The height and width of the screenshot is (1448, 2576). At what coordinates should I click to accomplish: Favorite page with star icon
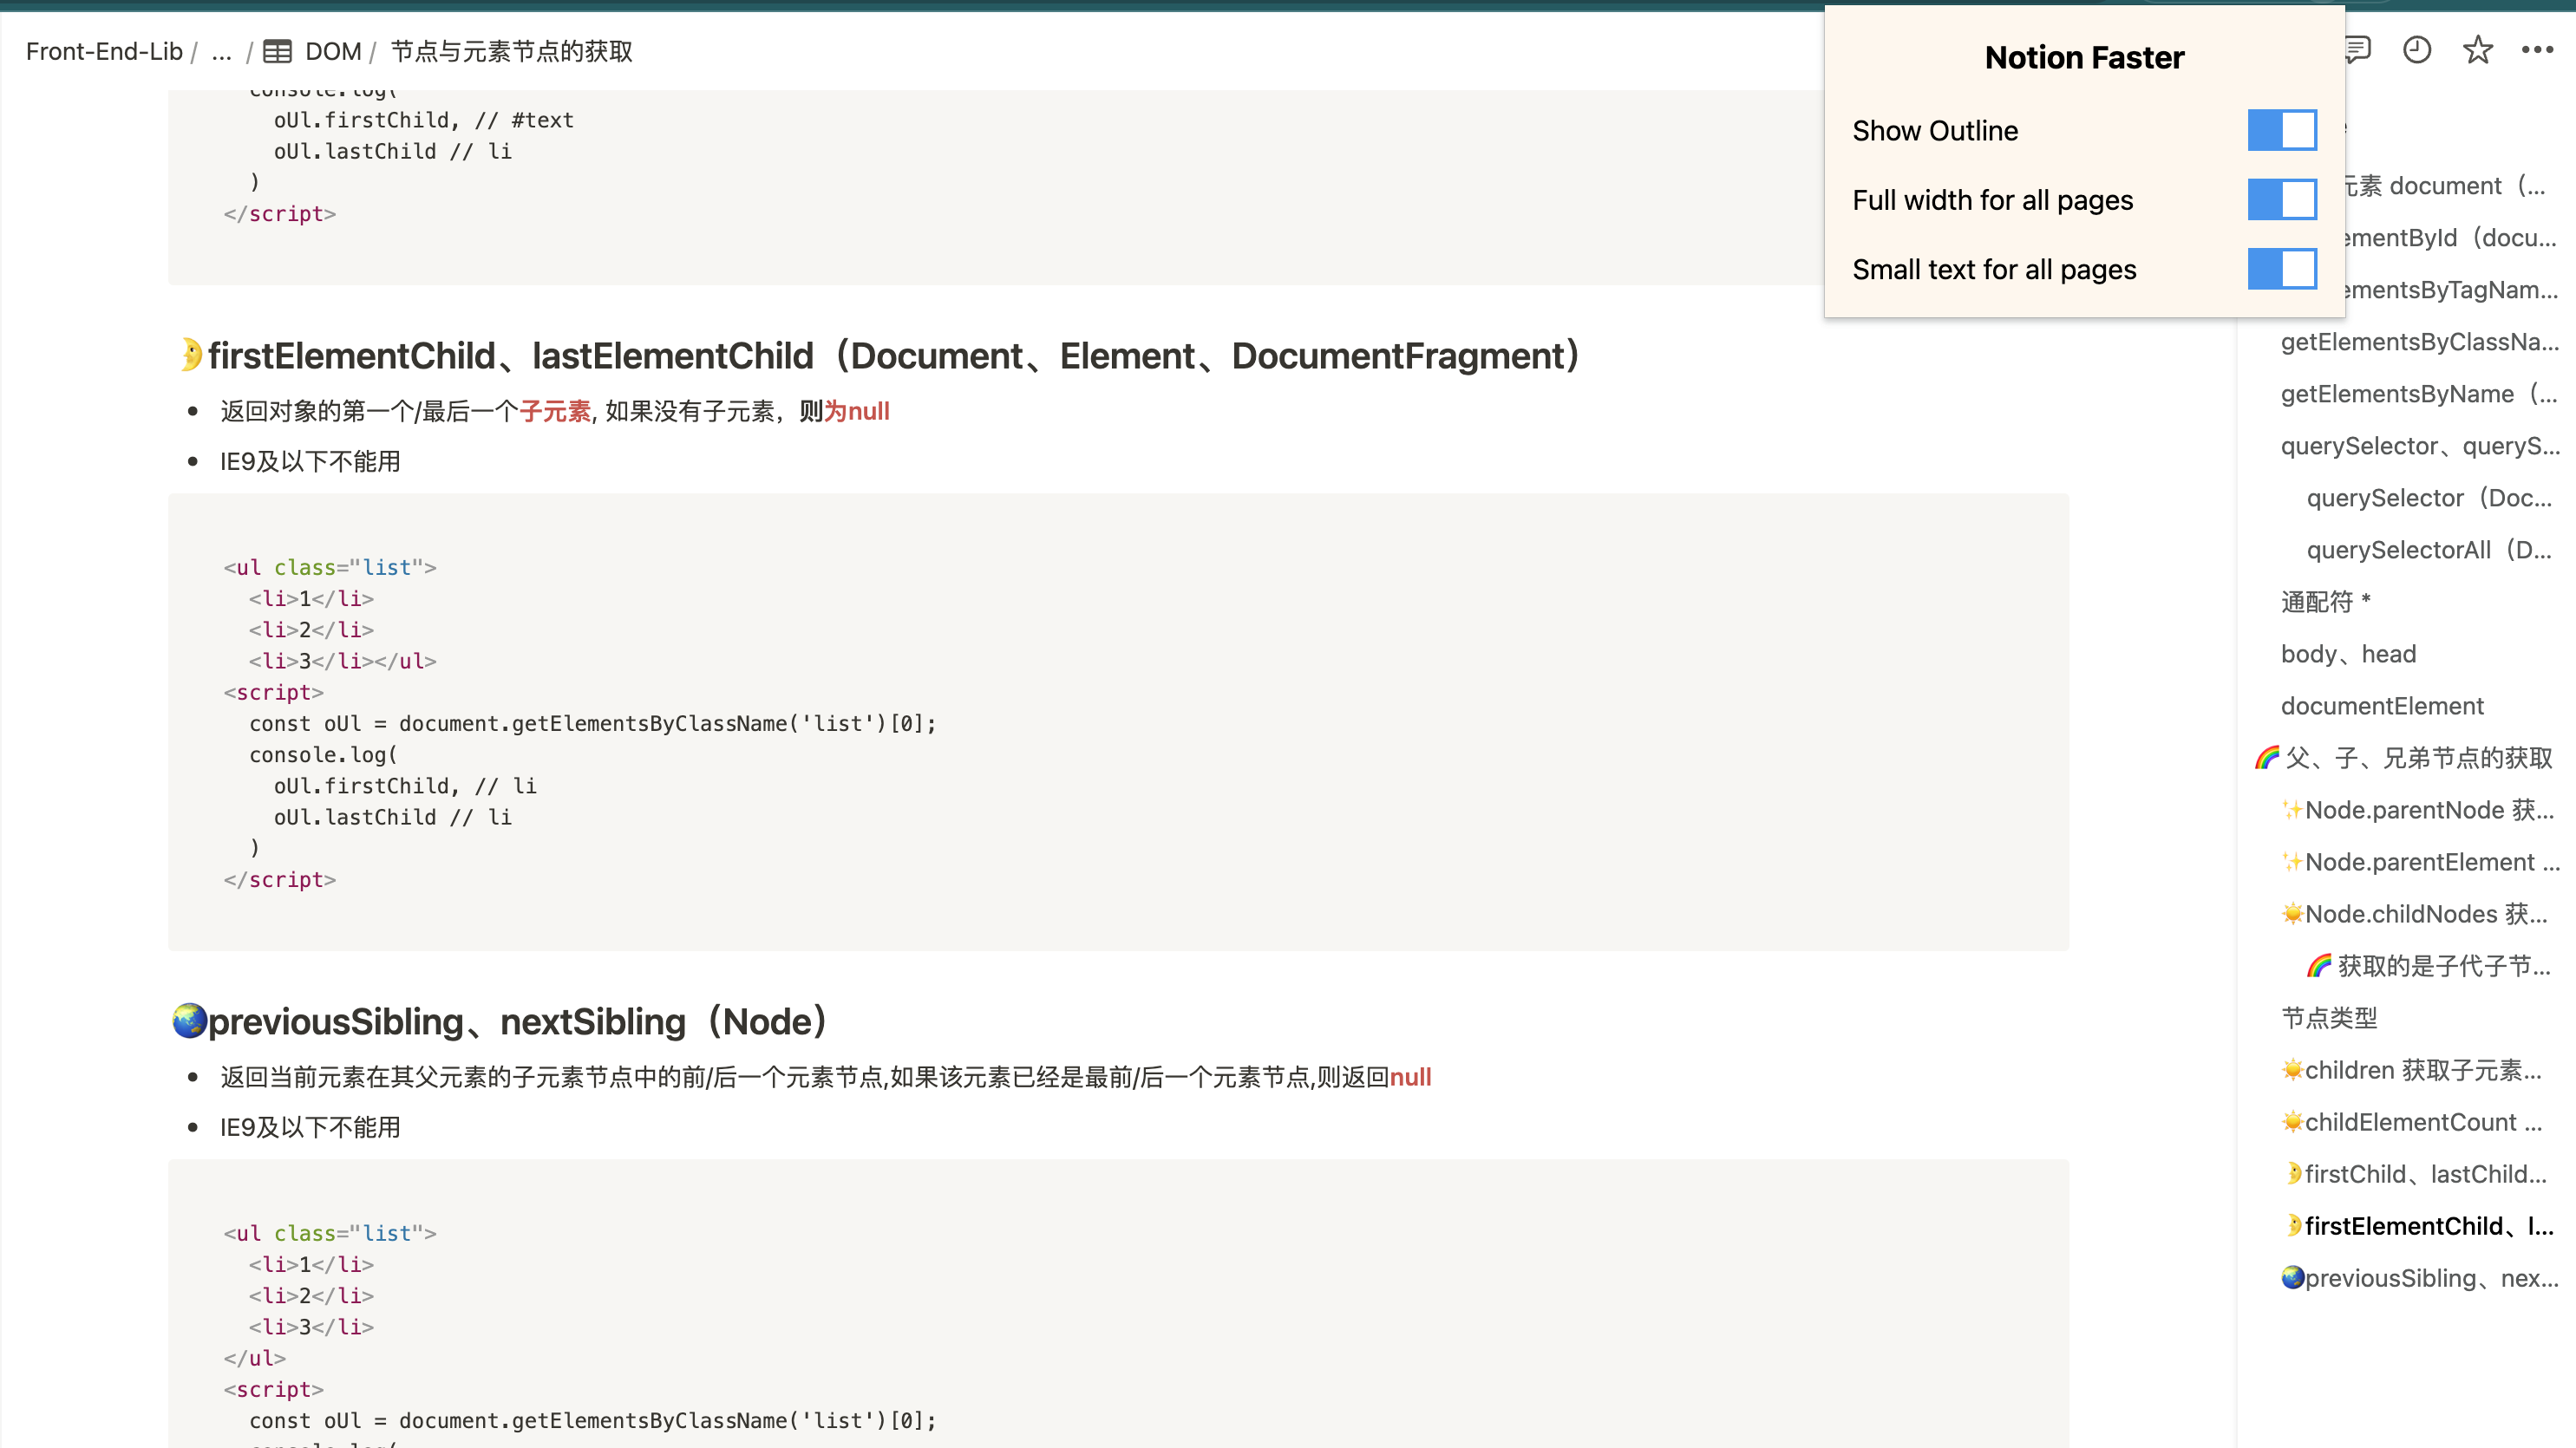coord(2477,50)
